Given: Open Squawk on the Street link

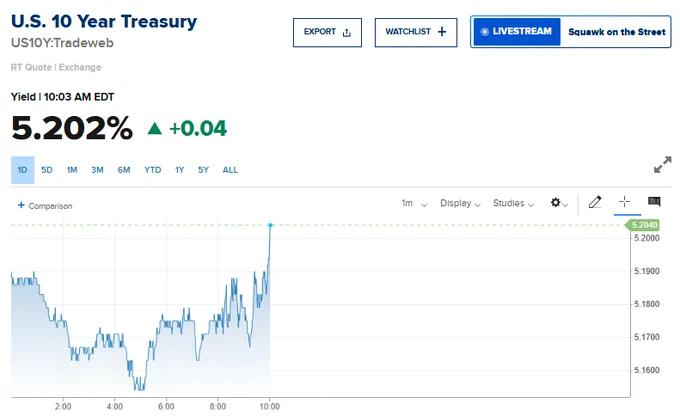Looking at the screenshot, I should coord(616,32).
